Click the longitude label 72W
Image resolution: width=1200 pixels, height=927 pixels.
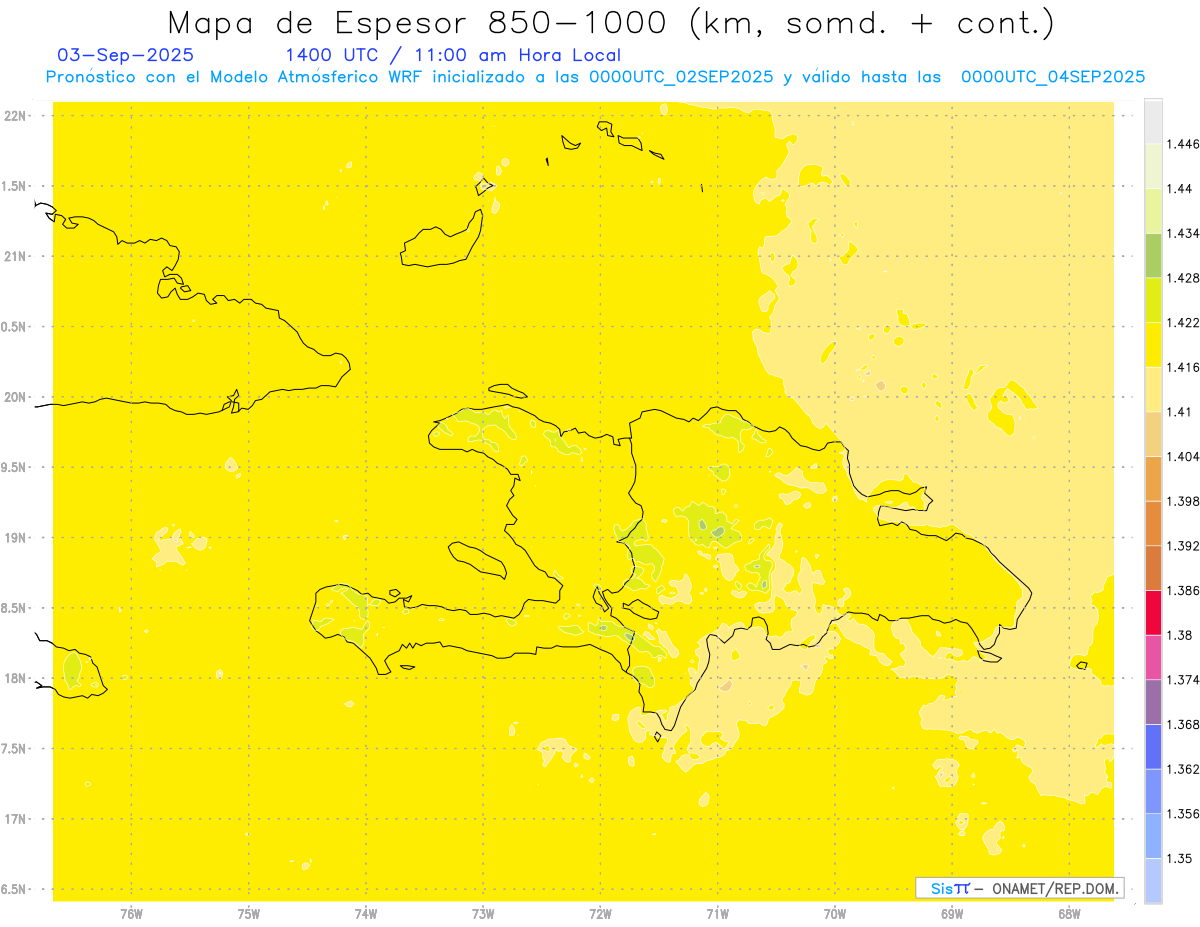click(601, 914)
